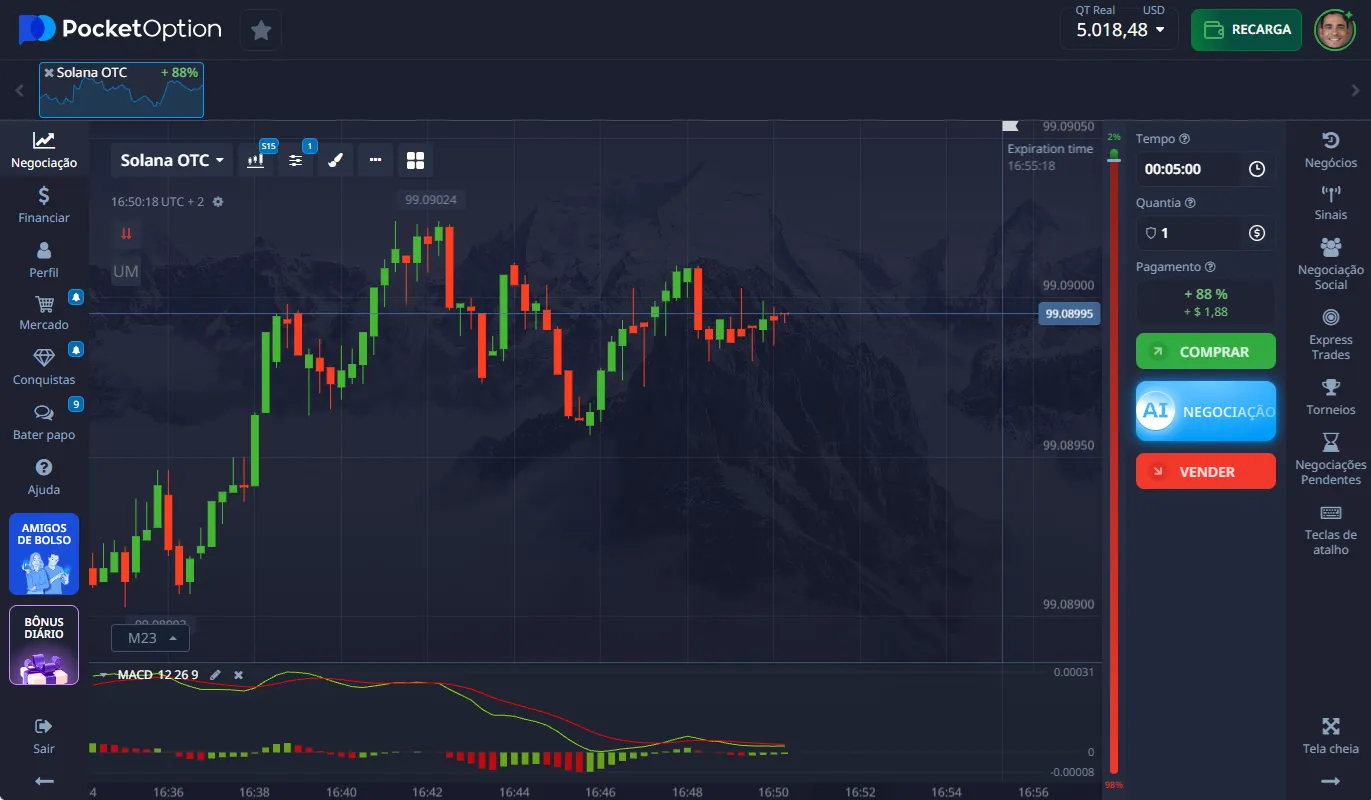
Task: Open the Amigos de Bolso banner
Action: coord(44,554)
